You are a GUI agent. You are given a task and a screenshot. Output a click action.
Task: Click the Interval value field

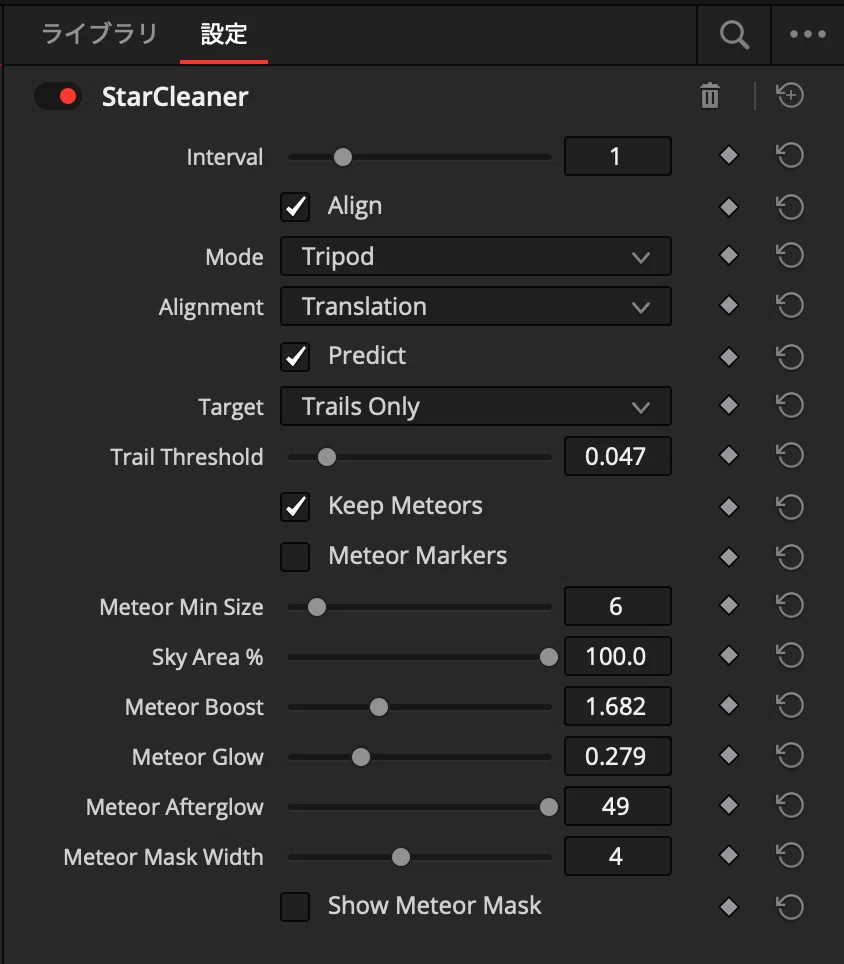coord(618,156)
